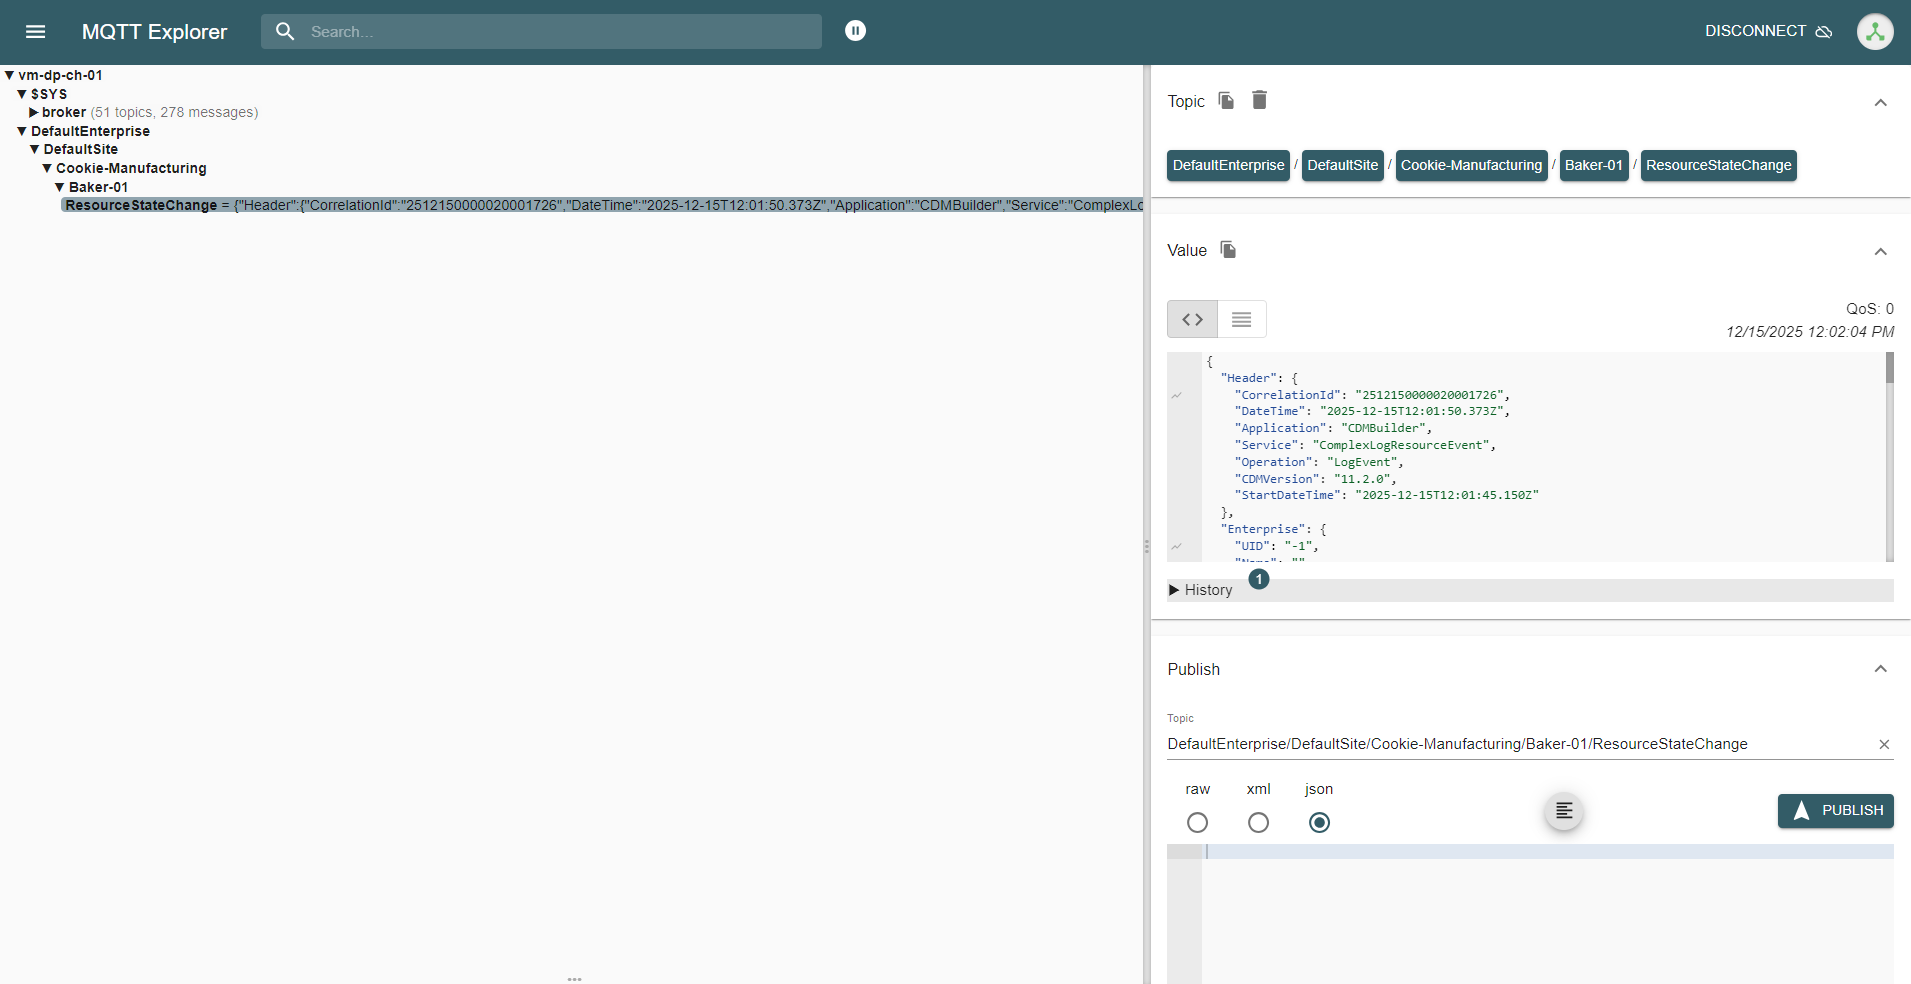Viewport: 1911px width, 984px height.
Task: Delete the topic with trash icon
Action: [1260, 100]
